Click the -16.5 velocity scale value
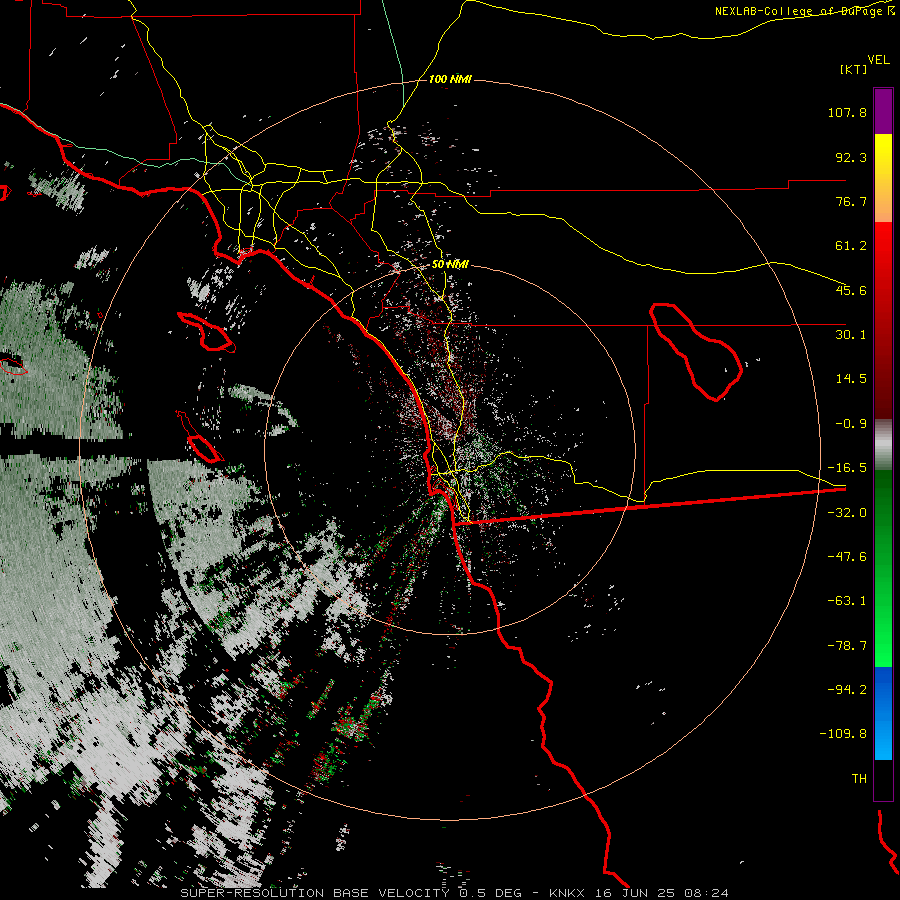Image resolution: width=900 pixels, height=900 pixels. (847, 468)
